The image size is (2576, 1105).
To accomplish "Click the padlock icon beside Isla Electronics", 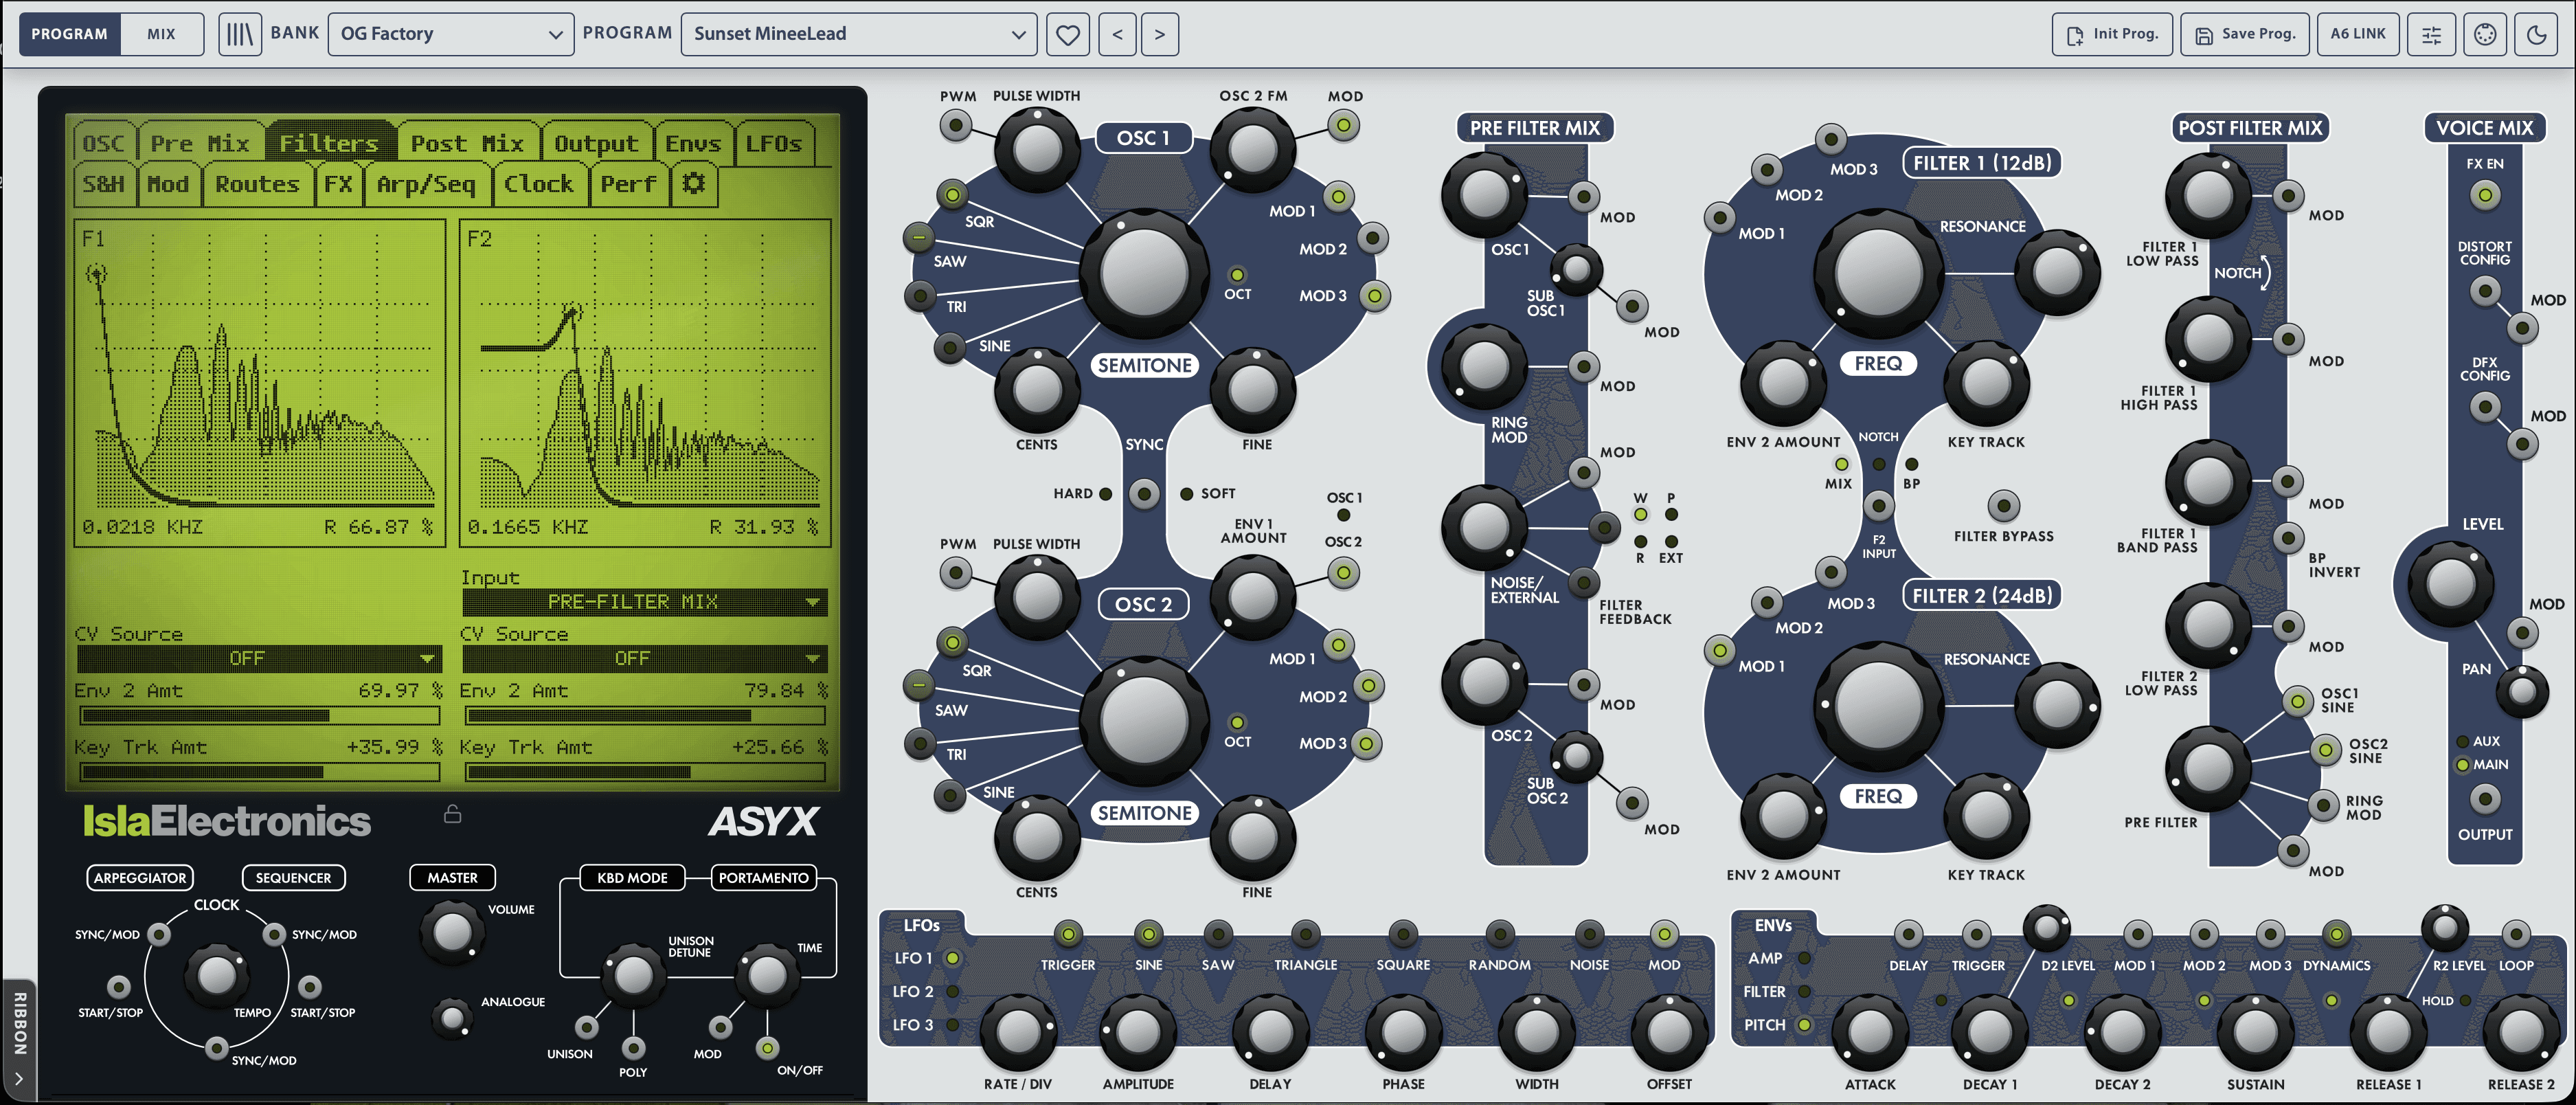I will [453, 814].
